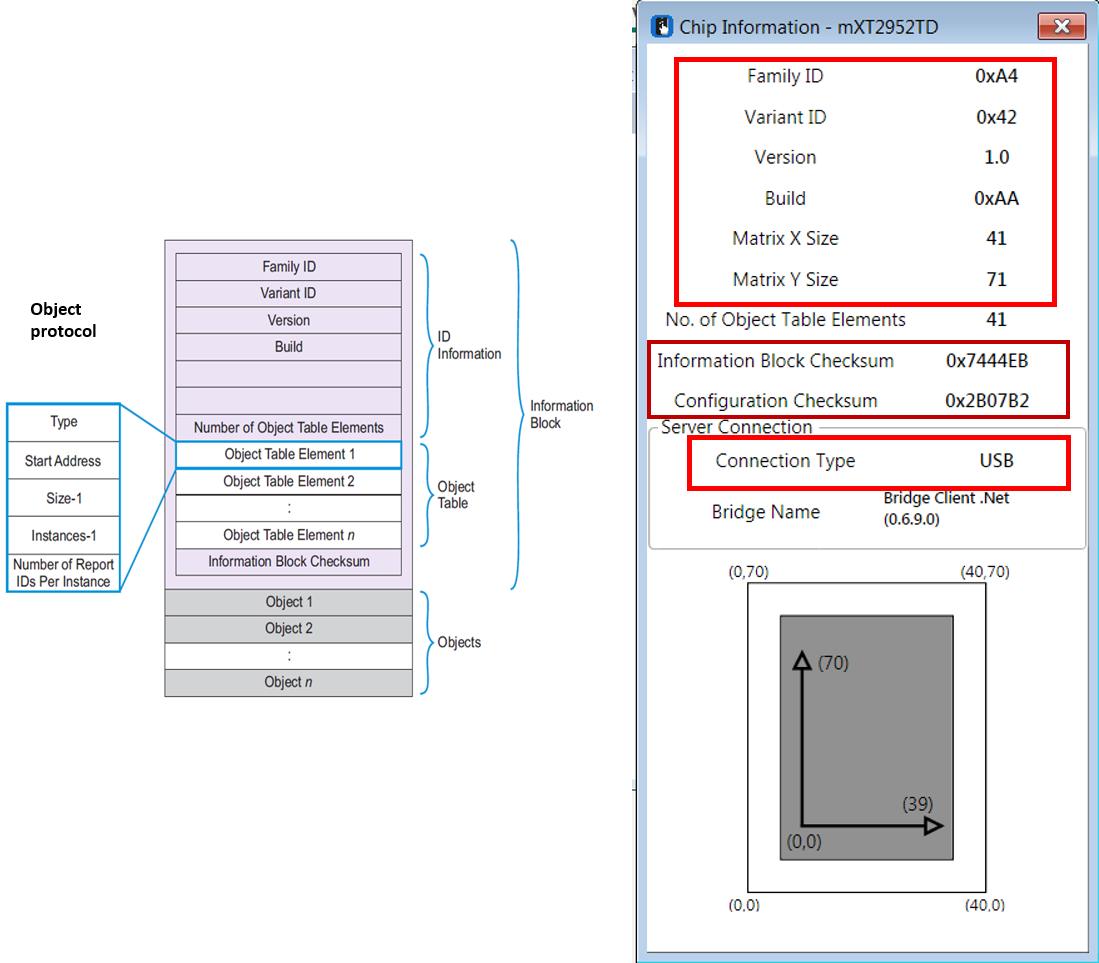Select the Family ID value 0xA4

tap(996, 76)
